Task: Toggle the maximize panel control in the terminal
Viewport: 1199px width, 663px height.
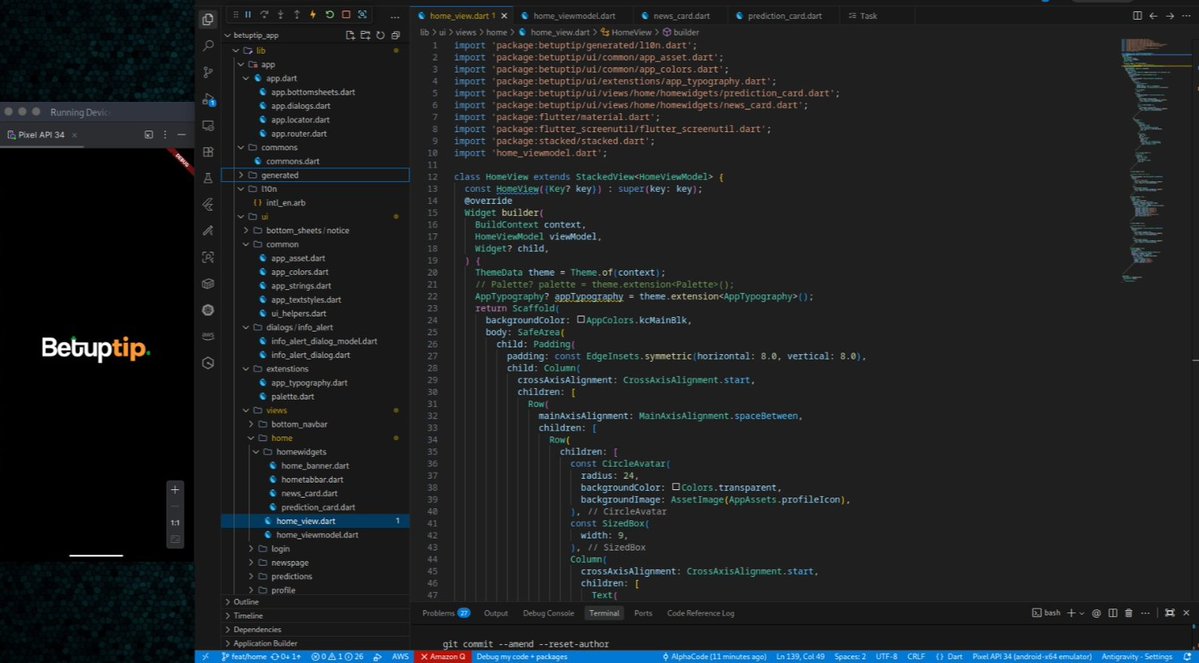Action: tap(1169, 613)
